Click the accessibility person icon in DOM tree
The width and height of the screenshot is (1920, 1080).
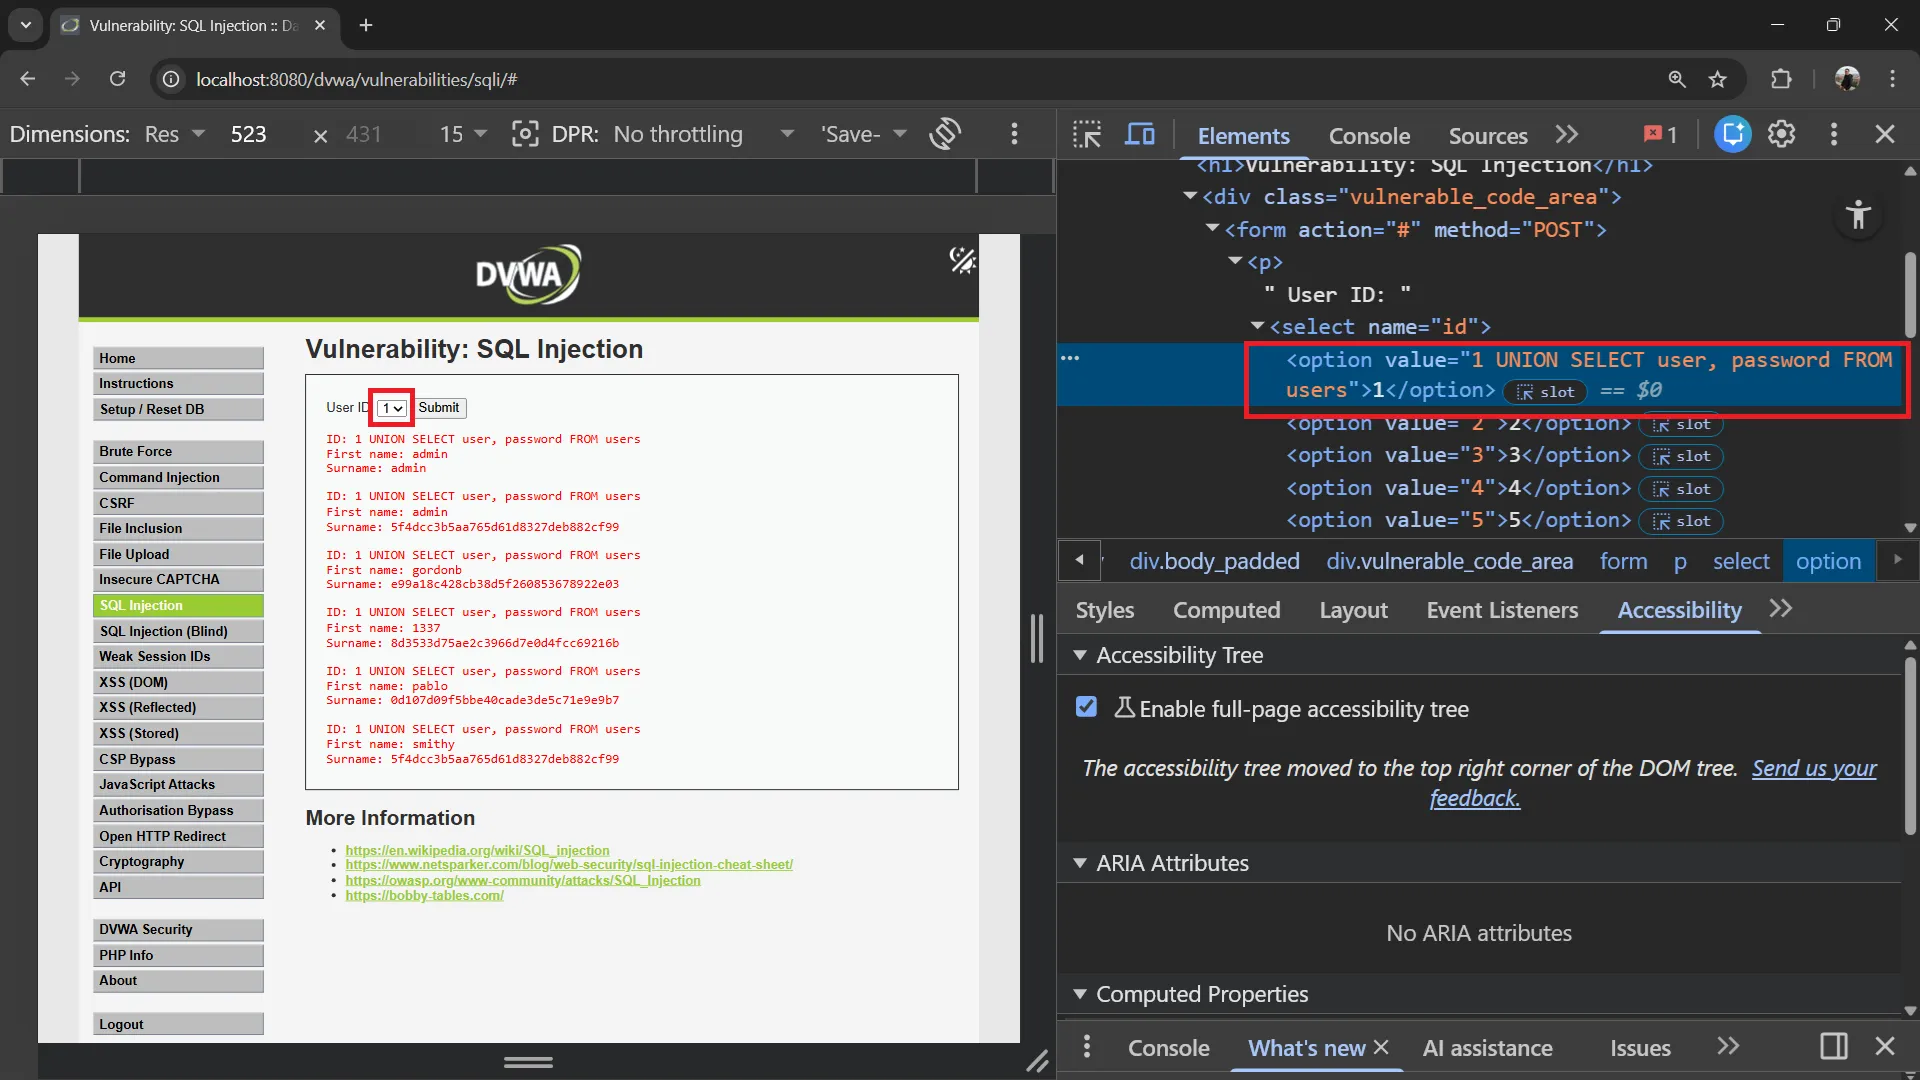(1858, 214)
